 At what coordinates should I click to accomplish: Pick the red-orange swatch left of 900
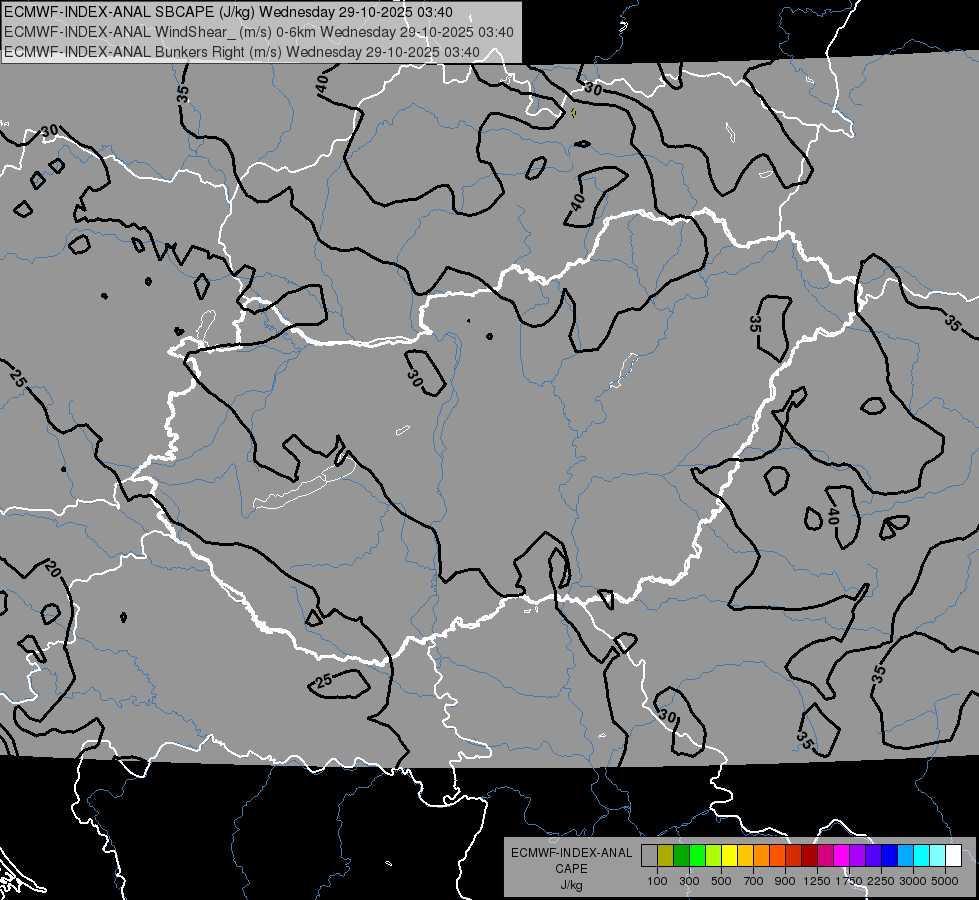(777, 855)
